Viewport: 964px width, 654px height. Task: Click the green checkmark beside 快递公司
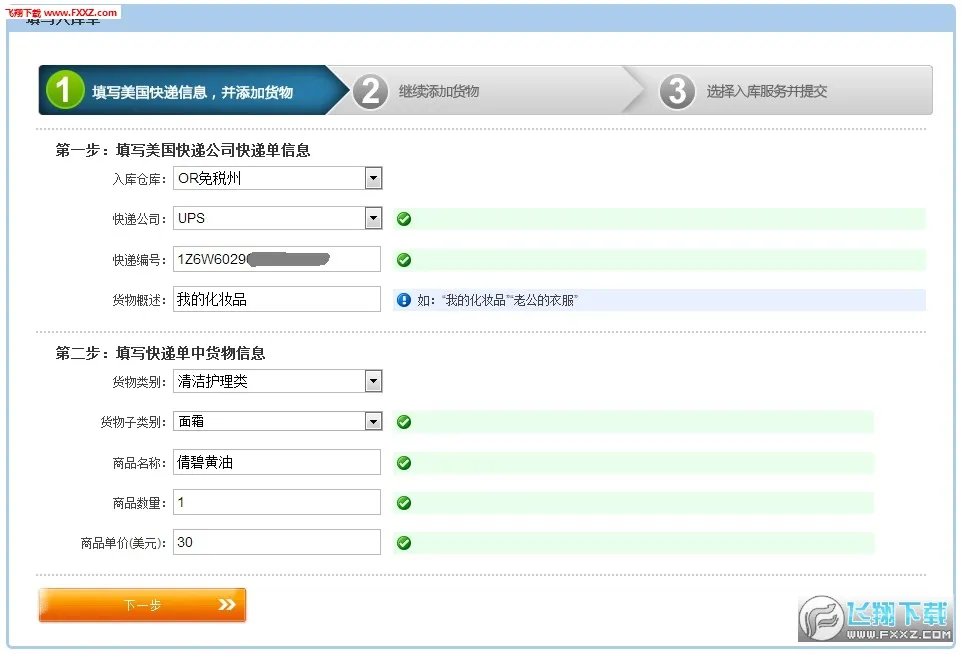click(x=404, y=219)
